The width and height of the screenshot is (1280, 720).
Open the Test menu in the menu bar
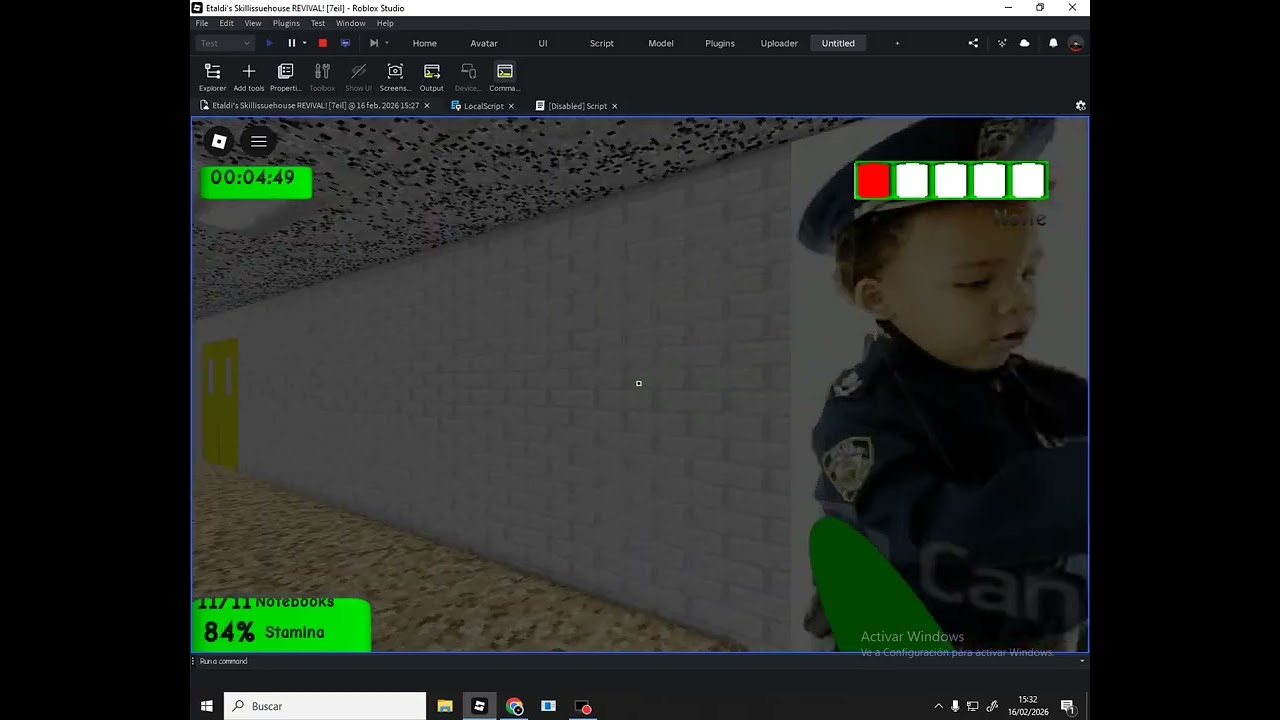(318, 23)
